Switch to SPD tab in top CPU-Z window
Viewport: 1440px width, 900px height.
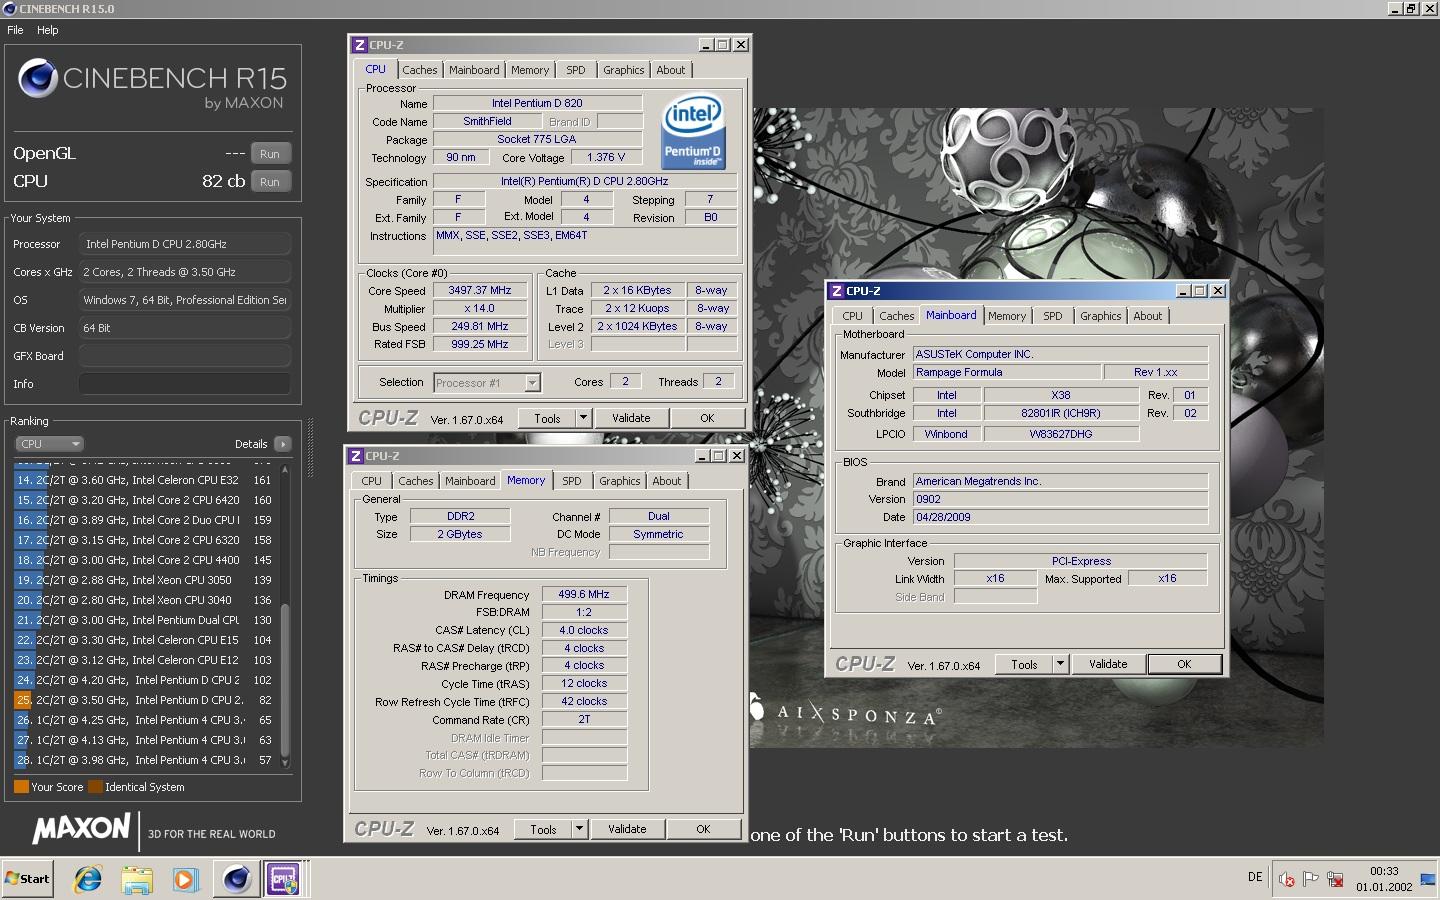[576, 70]
